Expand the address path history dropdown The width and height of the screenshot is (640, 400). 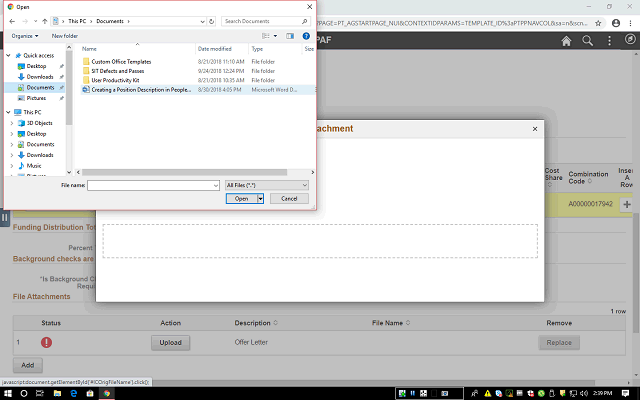click(x=202, y=21)
